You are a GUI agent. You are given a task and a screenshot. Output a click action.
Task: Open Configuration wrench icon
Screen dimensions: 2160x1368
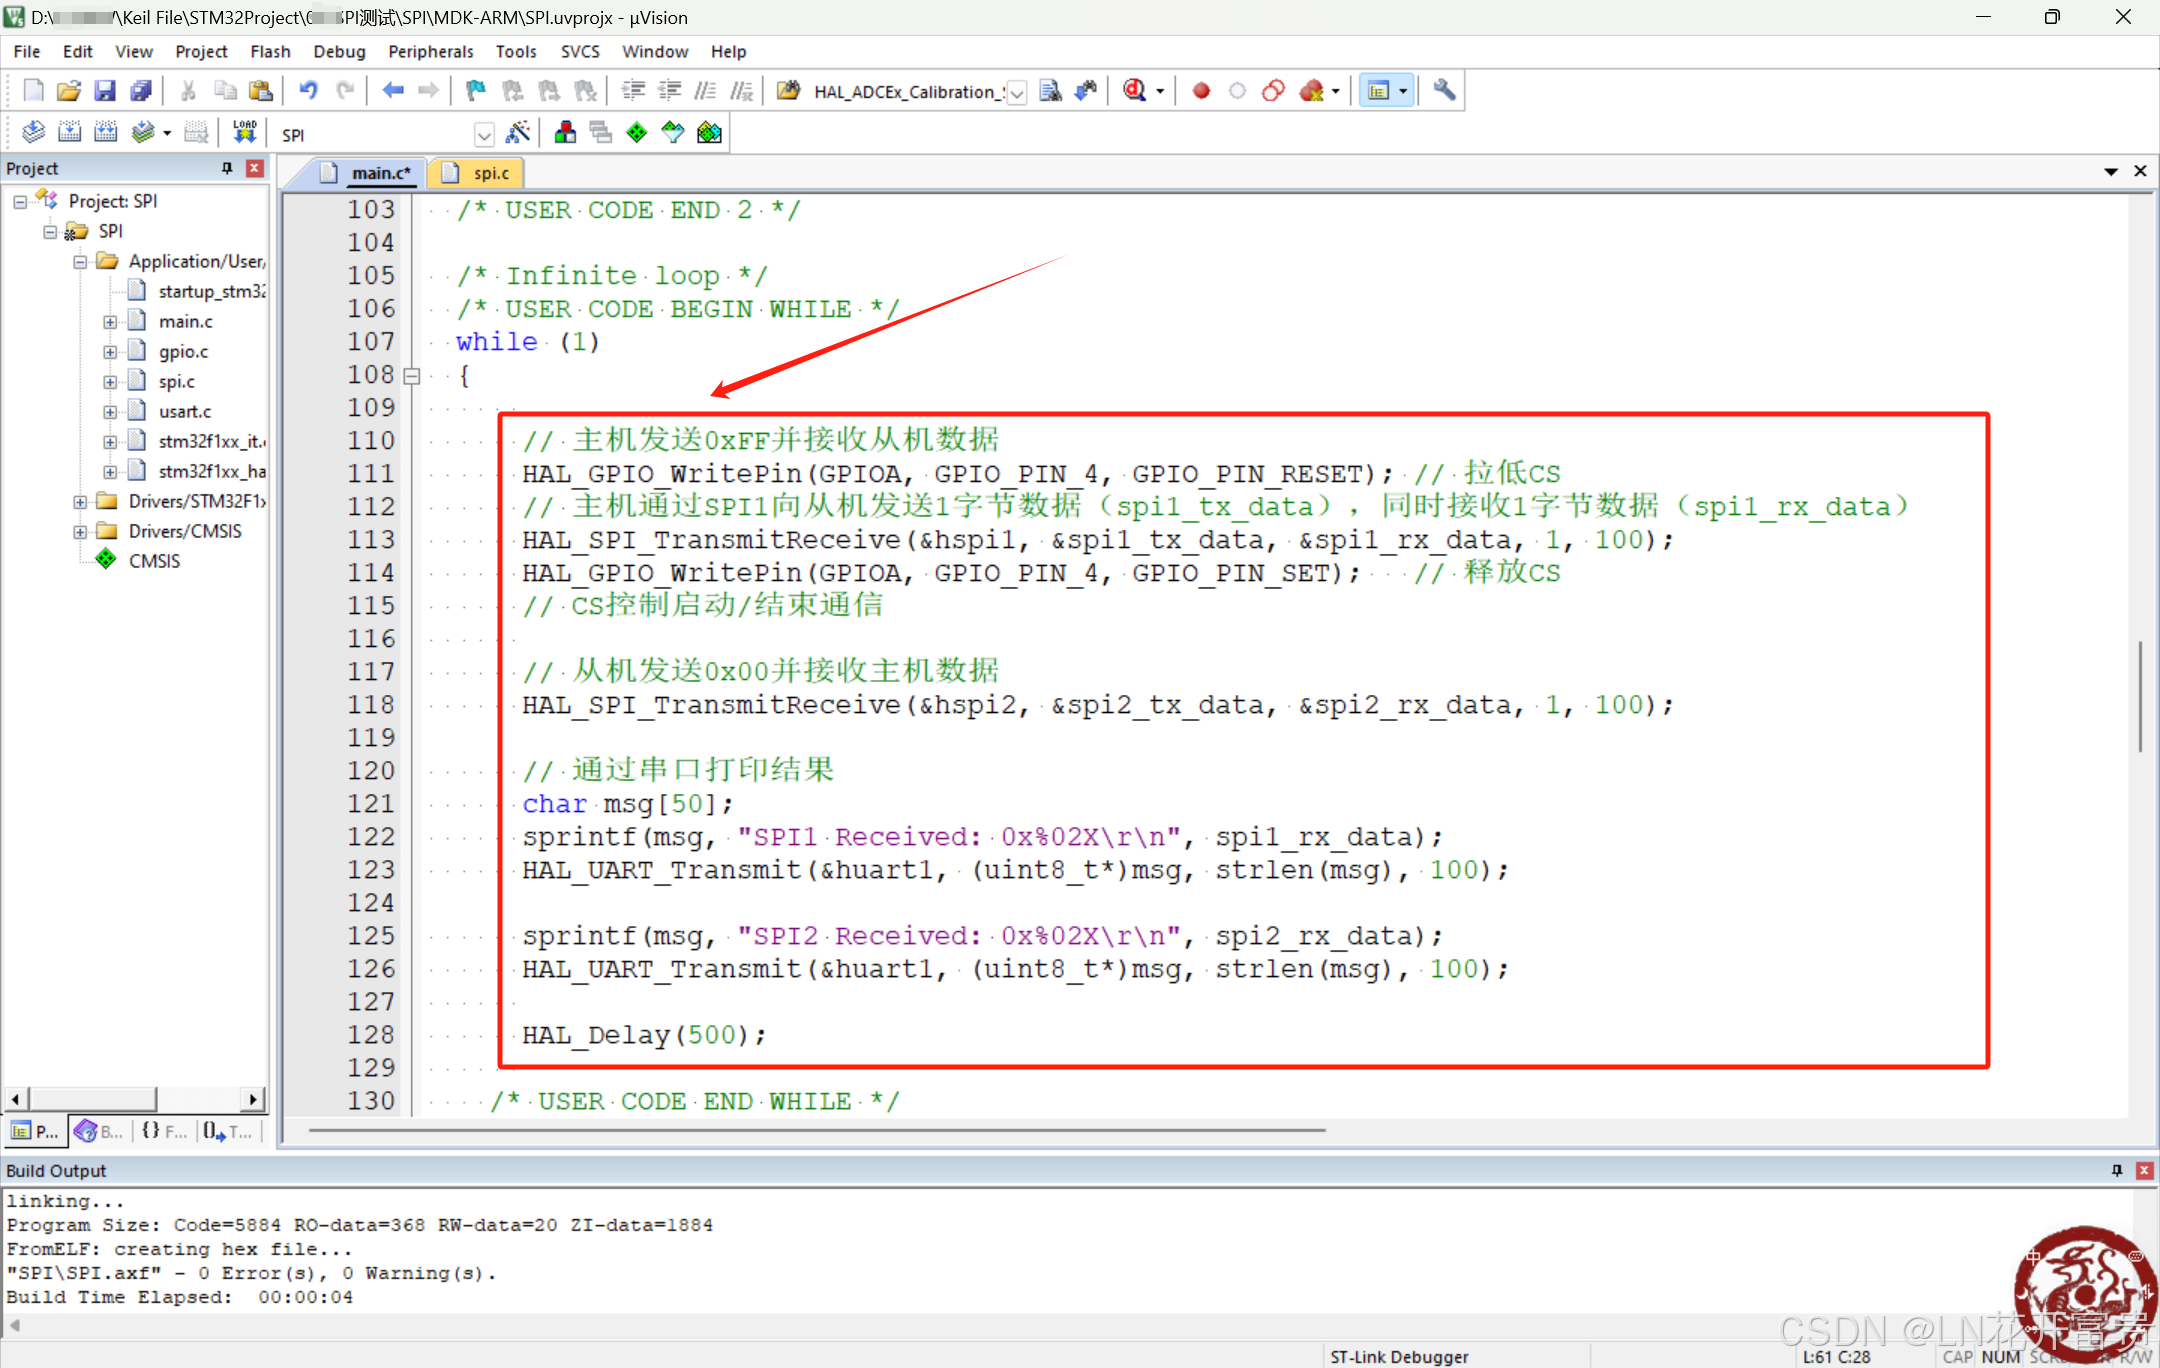pos(1444,91)
